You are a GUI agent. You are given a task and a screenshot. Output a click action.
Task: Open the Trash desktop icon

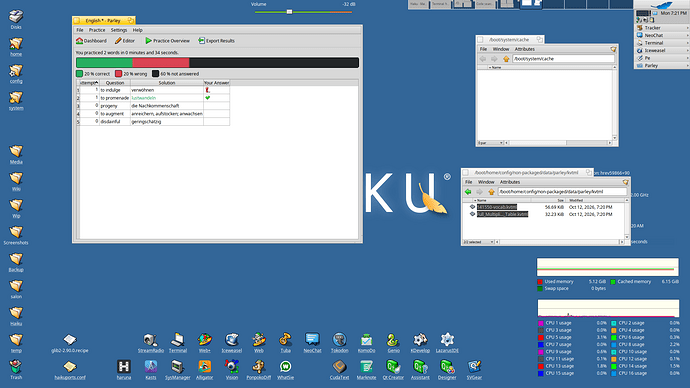tap(16, 369)
